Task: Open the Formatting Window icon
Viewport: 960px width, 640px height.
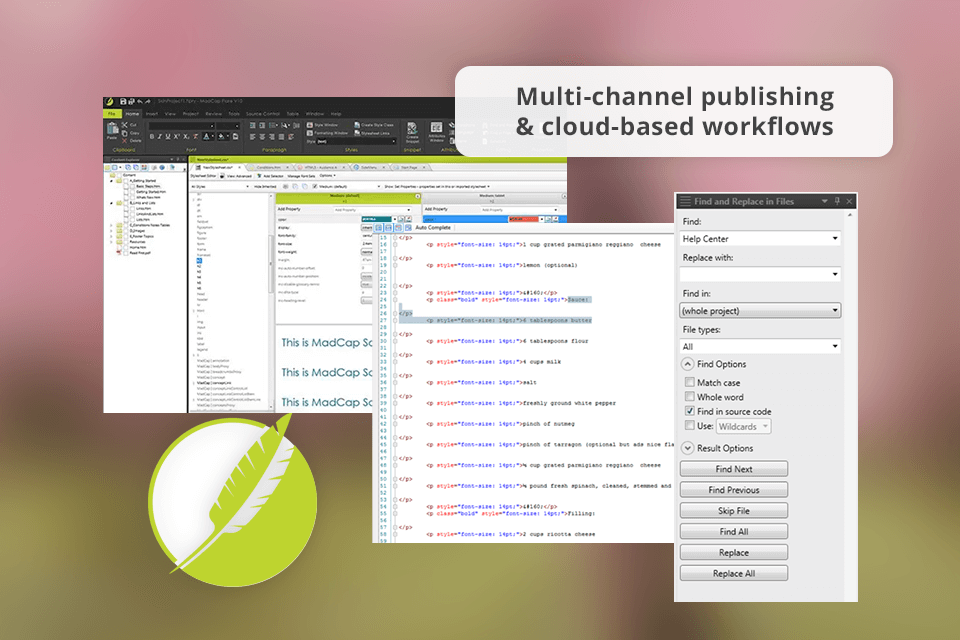Action: 310,133
